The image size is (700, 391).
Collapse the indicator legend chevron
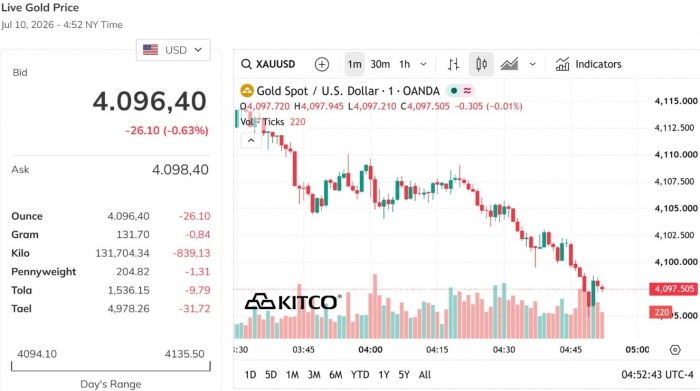[x=251, y=140]
